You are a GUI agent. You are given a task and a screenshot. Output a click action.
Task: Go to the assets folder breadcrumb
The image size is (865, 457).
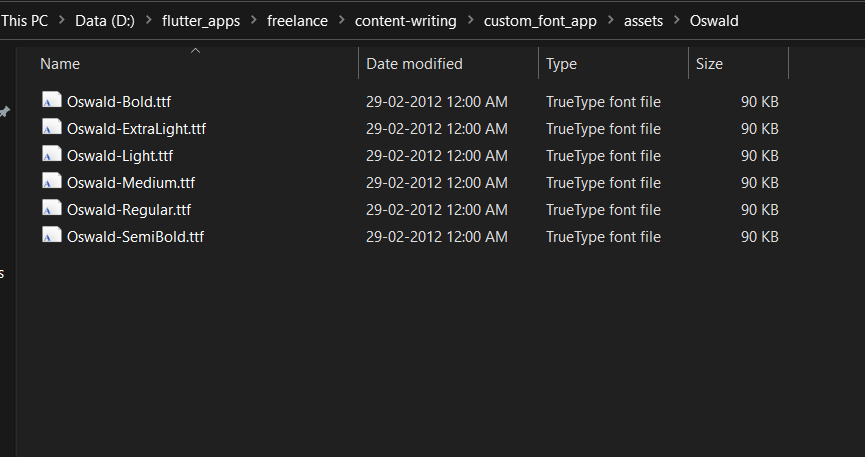pyautogui.click(x=643, y=21)
